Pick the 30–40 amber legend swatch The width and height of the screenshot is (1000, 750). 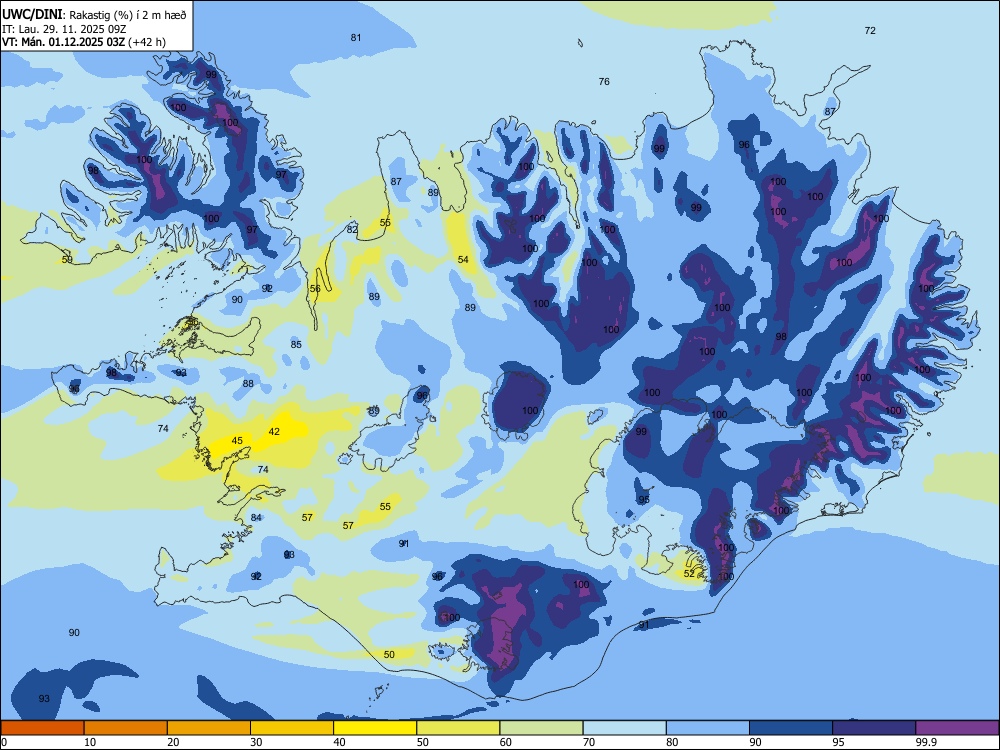[x=292, y=728]
